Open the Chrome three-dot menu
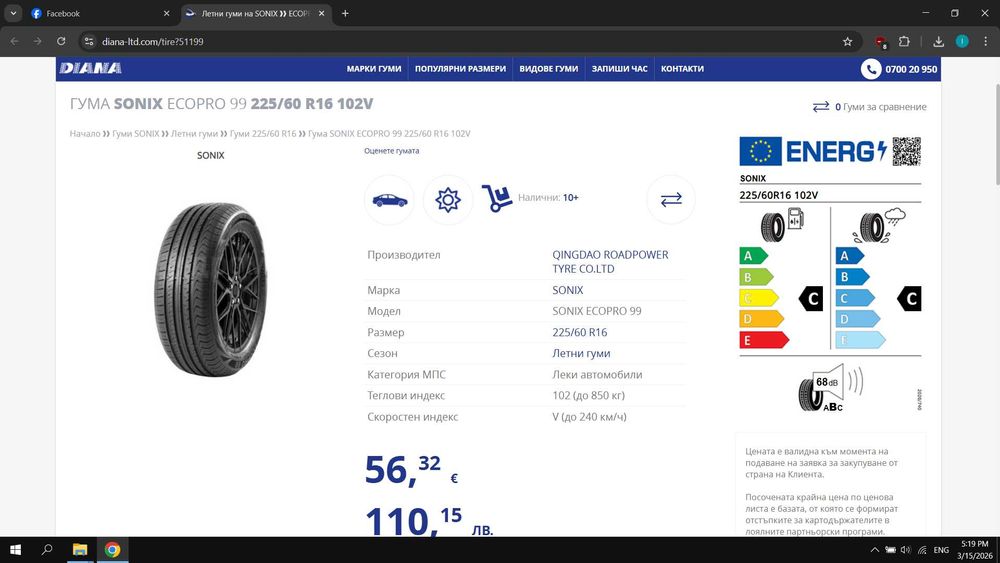 click(985, 41)
